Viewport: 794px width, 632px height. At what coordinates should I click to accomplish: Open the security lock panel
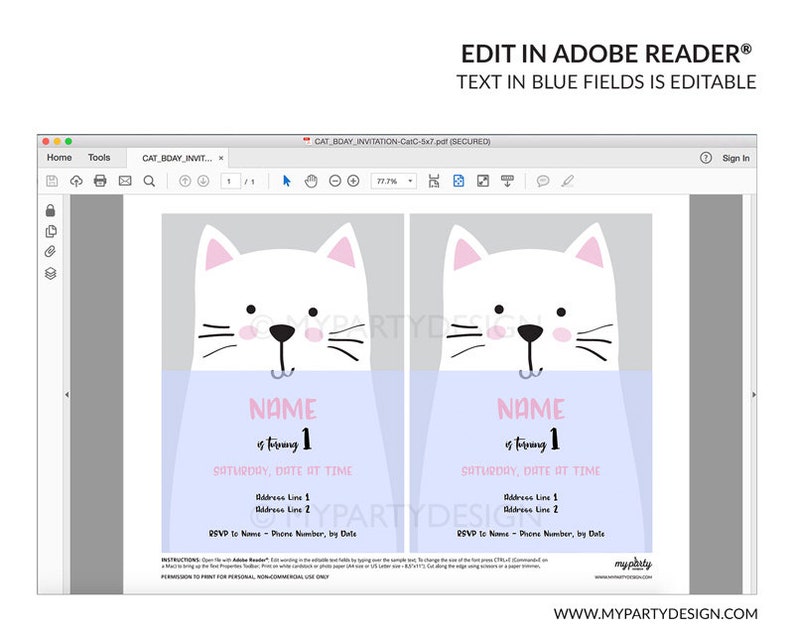[x=50, y=210]
